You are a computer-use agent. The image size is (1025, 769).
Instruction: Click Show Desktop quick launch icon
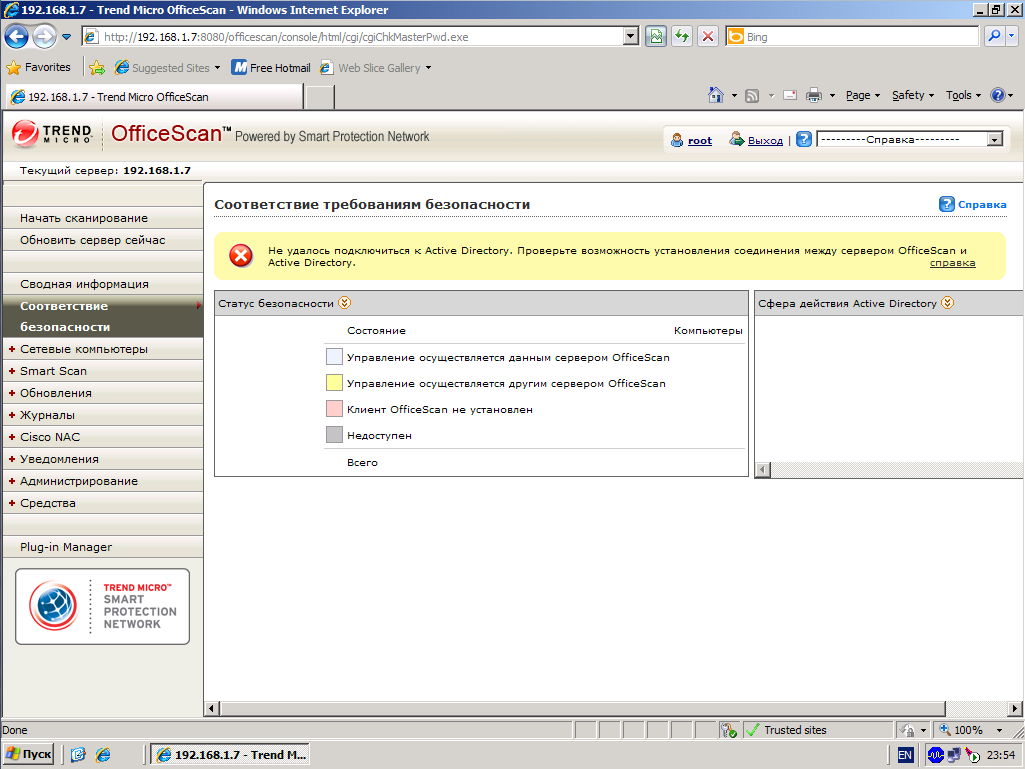pyautogui.click(x=78, y=755)
